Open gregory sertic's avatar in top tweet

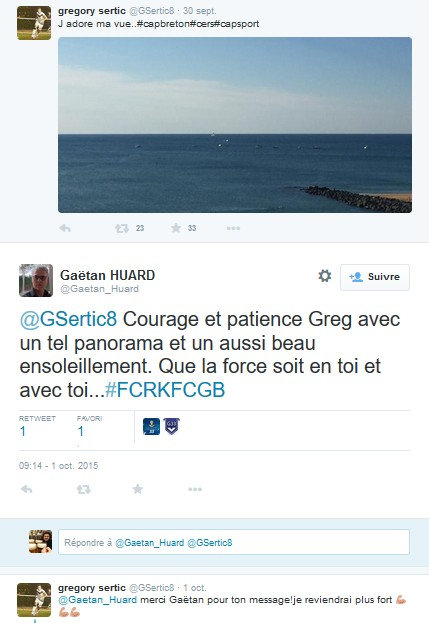pos(34,23)
